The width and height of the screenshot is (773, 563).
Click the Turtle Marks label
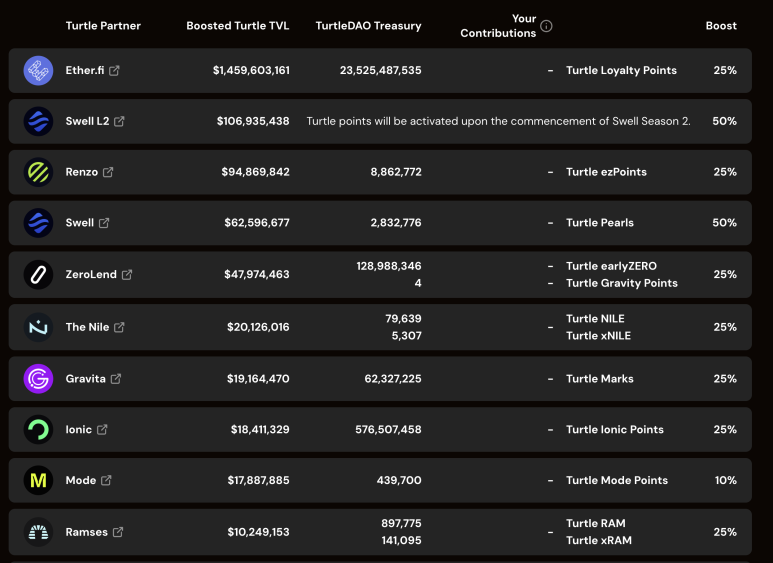tap(600, 379)
